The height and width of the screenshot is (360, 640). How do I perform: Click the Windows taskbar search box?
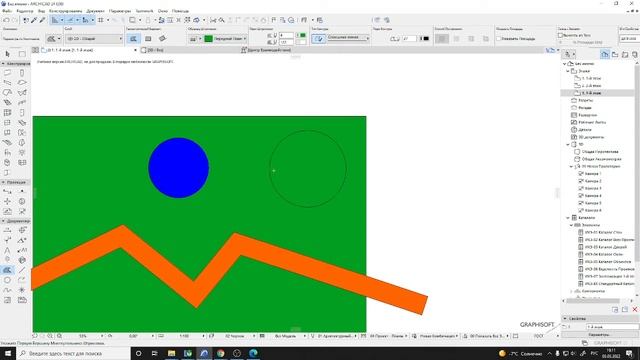[73, 353]
